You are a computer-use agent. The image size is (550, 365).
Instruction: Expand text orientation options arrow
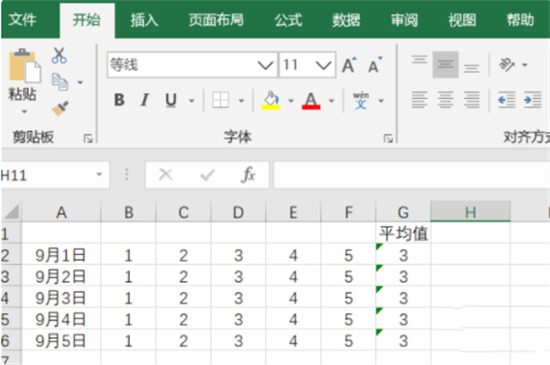(524, 65)
